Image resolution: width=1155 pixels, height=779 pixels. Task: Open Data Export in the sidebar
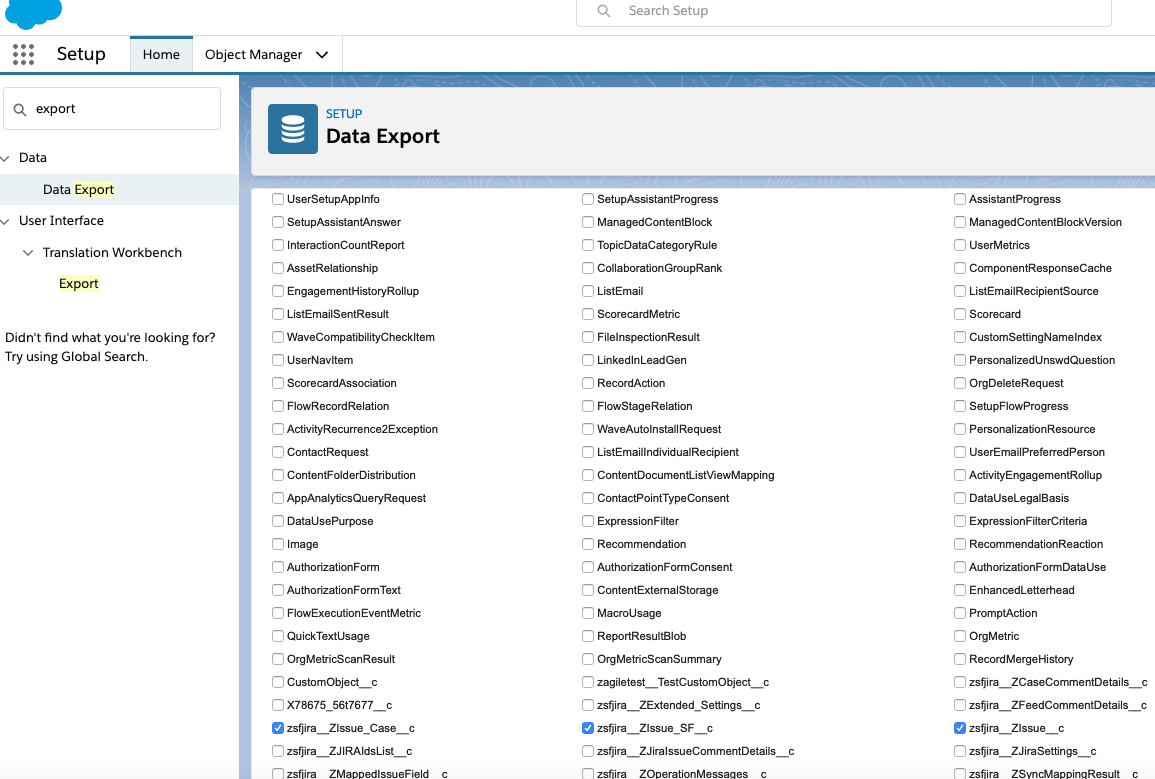[78, 189]
